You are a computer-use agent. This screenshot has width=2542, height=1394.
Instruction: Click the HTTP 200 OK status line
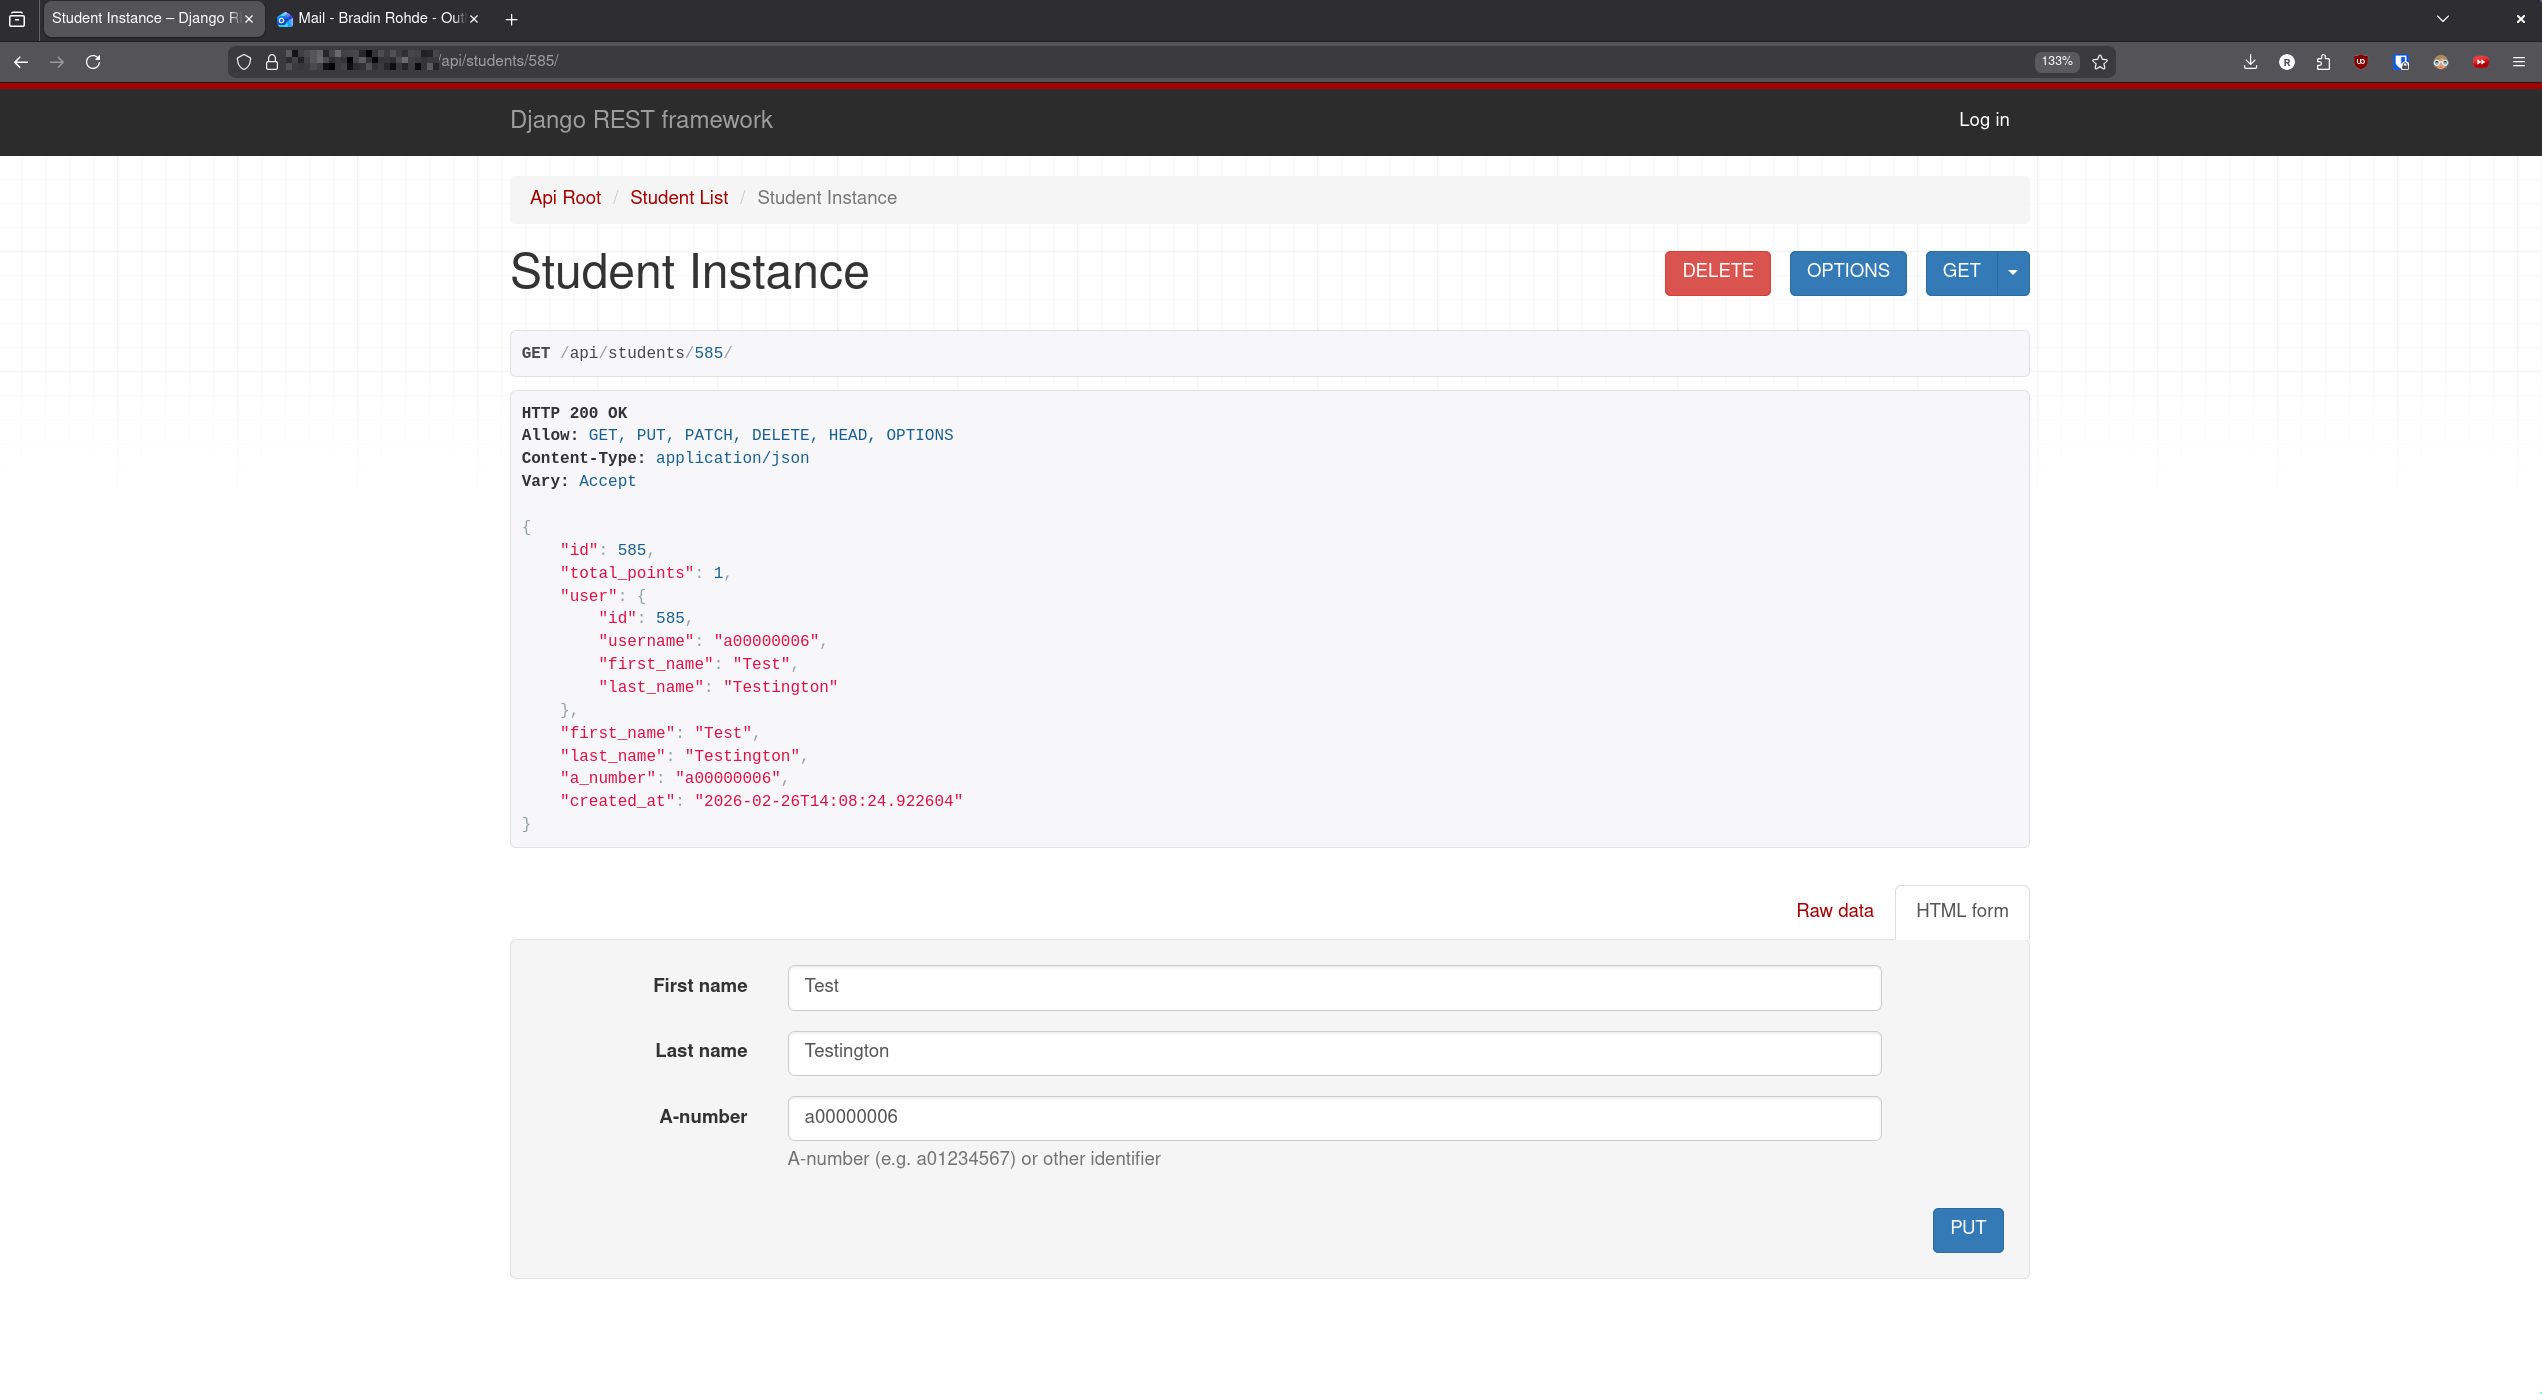click(574, 413)
